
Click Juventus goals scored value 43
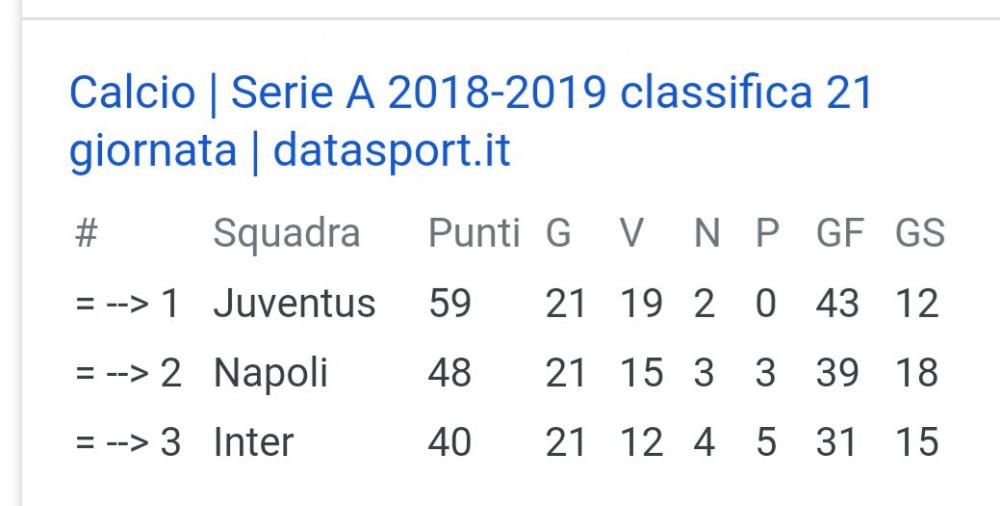[x=837, y=303]
